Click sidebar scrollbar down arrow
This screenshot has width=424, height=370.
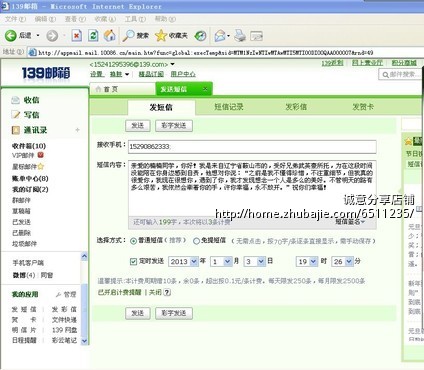84,341
